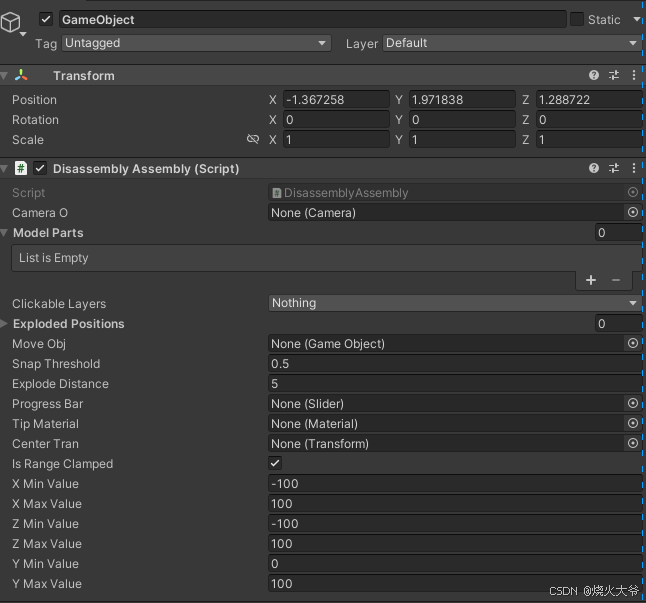Click Scale Y value field
Screen dimensions: 646x603
(x=462, y=140)
